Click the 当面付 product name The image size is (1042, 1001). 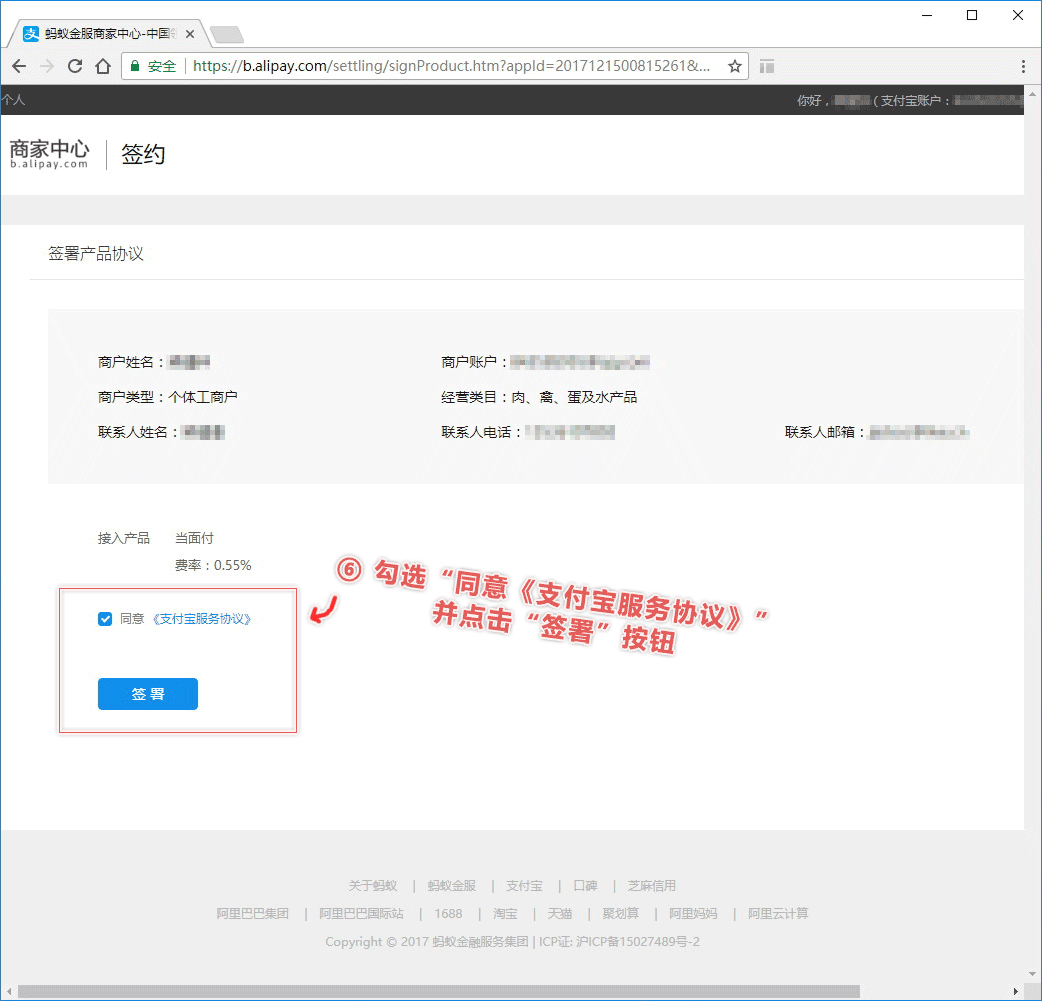(x=194, y=538)
